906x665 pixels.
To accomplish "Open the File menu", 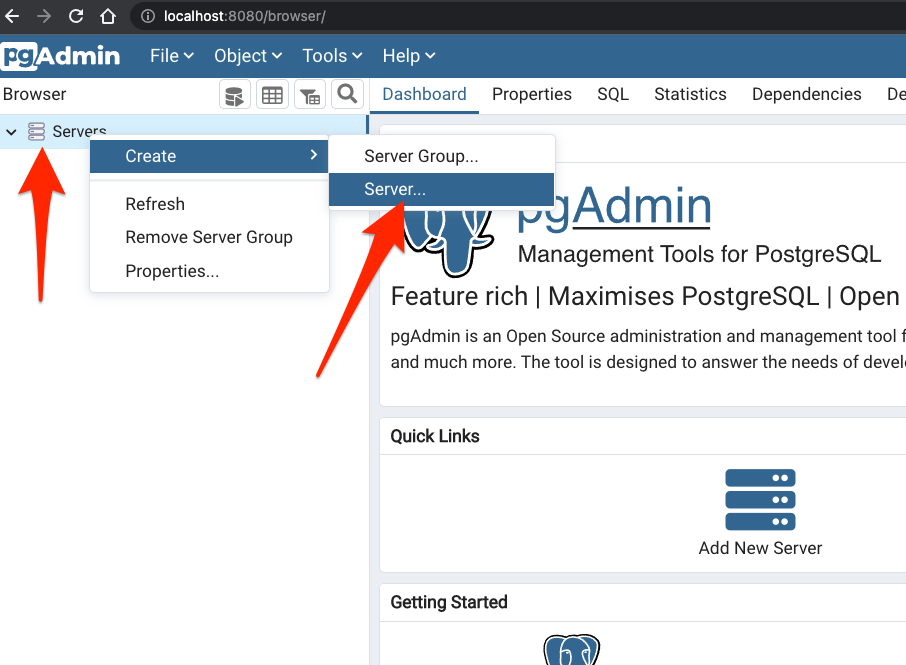I will pyautogui.click(x=172, y=56).
